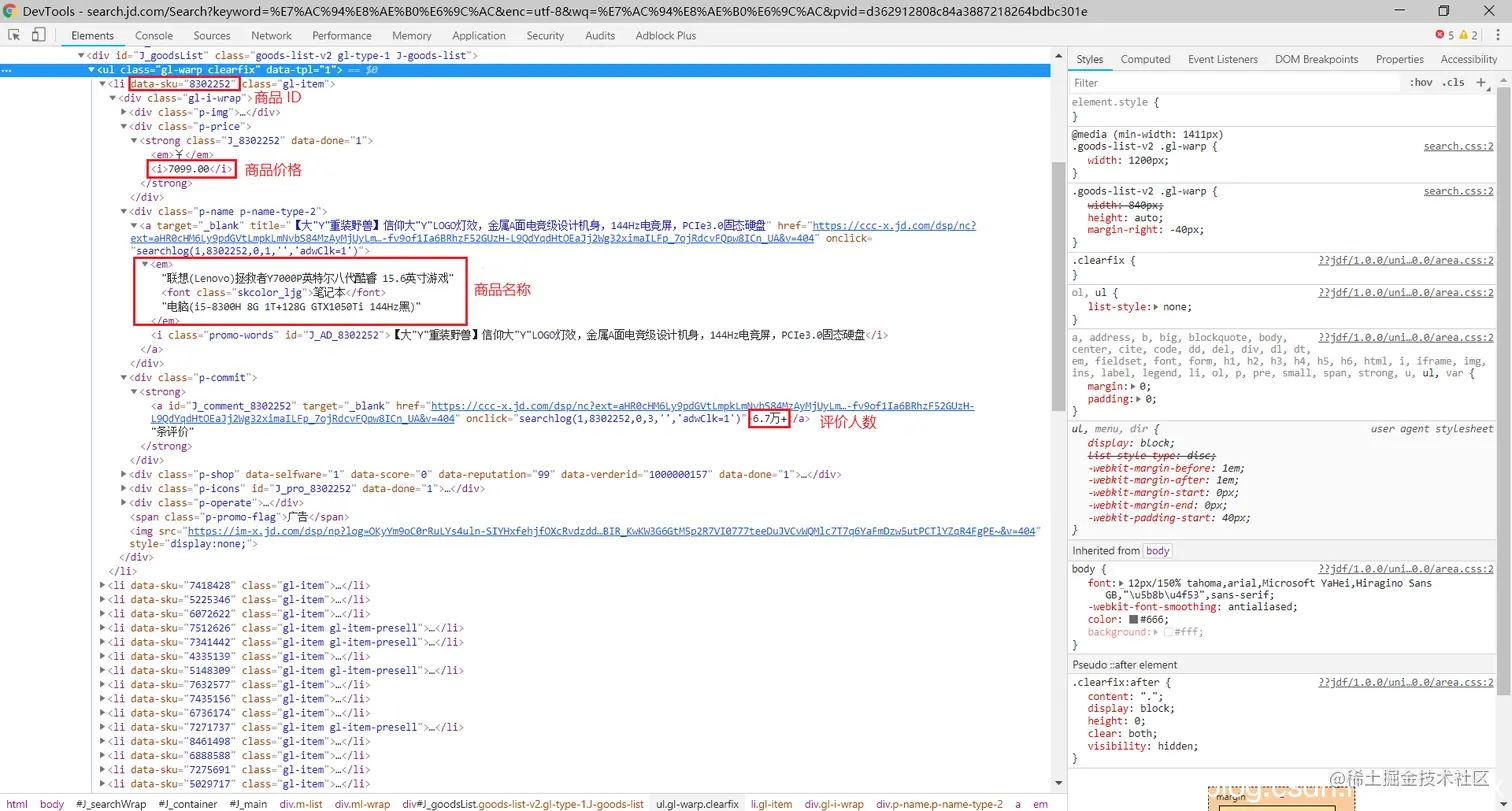Show the DOM Breakpoints pane
Screen dimensions: 1512x811
click(x=1316, y=59)
